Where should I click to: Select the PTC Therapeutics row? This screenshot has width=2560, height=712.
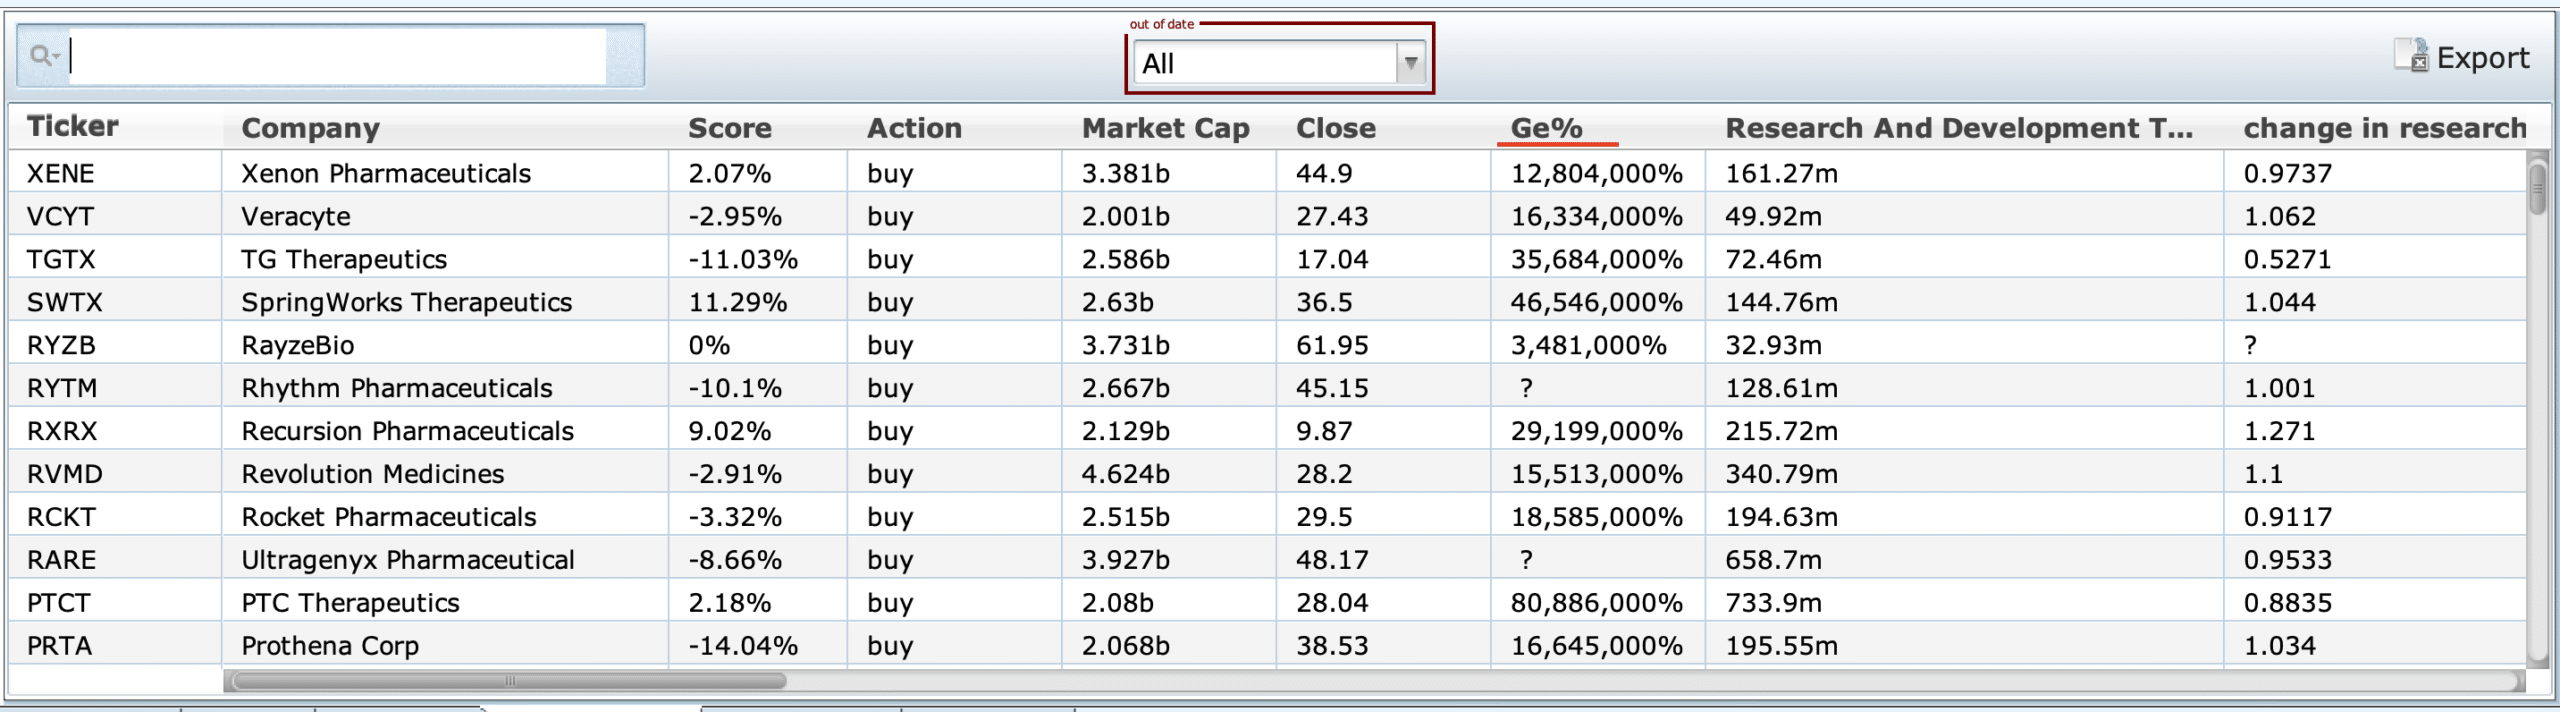click(x=350, y=603)
